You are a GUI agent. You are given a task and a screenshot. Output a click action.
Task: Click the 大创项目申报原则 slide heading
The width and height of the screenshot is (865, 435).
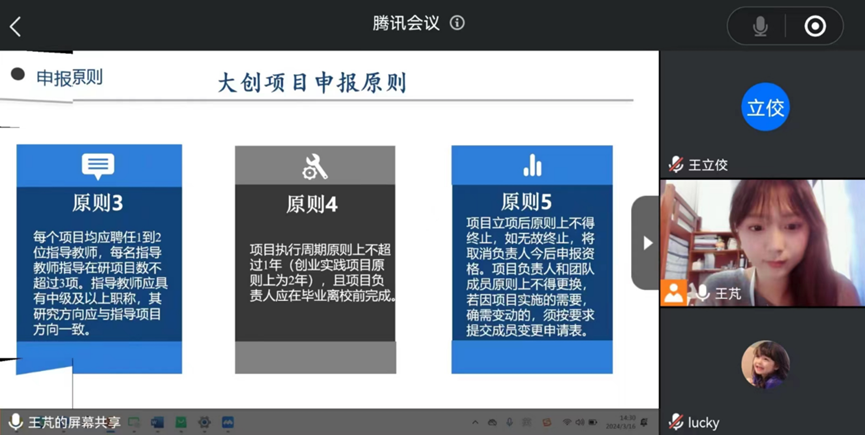(x=312, y=82)
